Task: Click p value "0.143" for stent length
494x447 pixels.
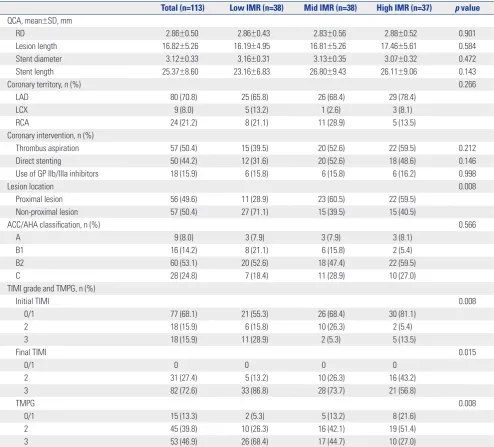Action: pos(467,72)
